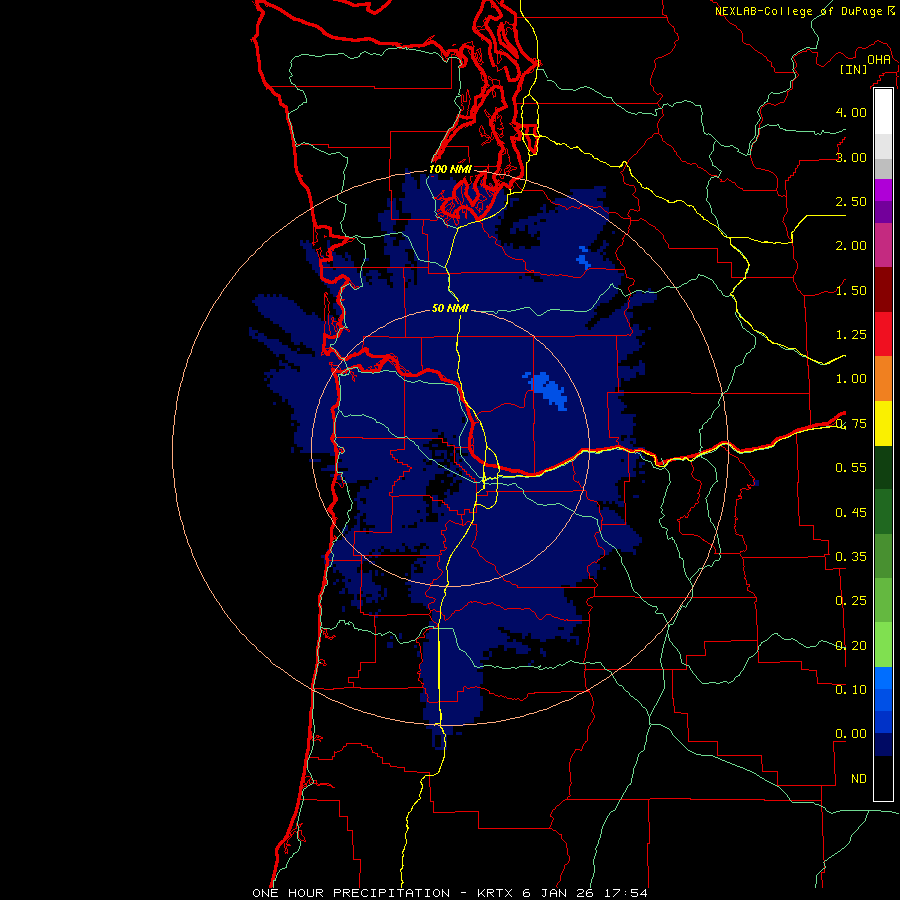Select the magenta swatch in the color scale
Screen dimensions: 900x900
[883, 245]
